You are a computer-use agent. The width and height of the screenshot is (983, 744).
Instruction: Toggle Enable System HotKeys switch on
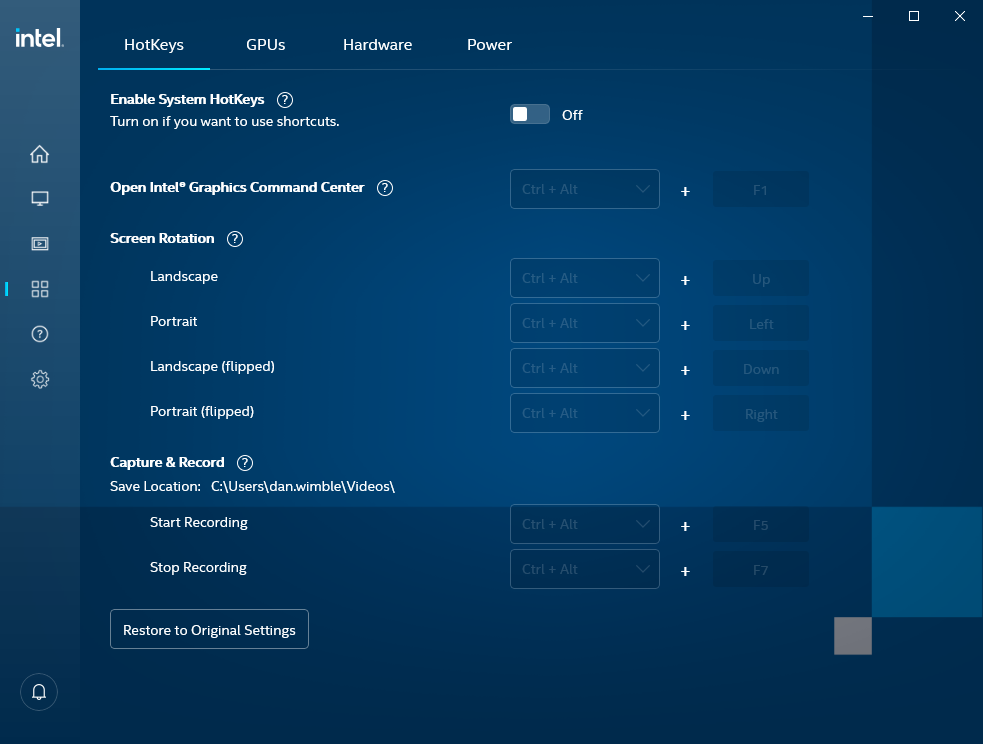[530, 114]
